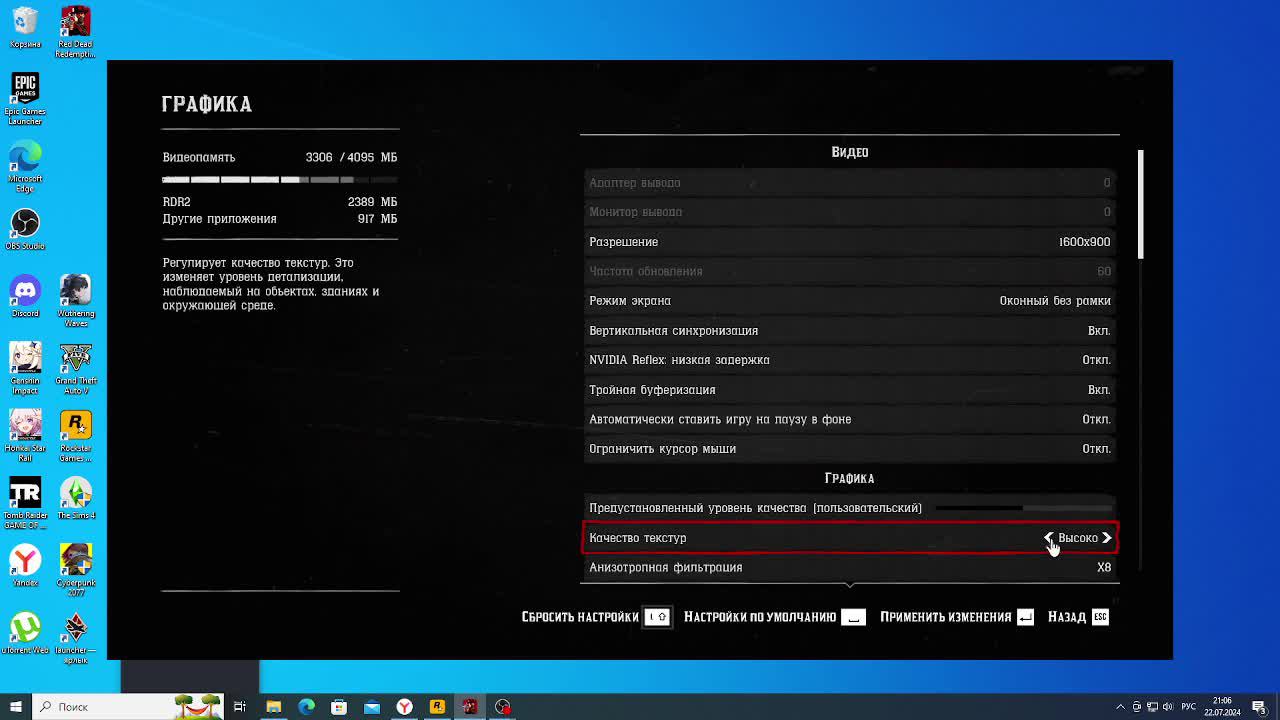Open the volume control in system tray

pyautogui.click(x=1169, y=707)
